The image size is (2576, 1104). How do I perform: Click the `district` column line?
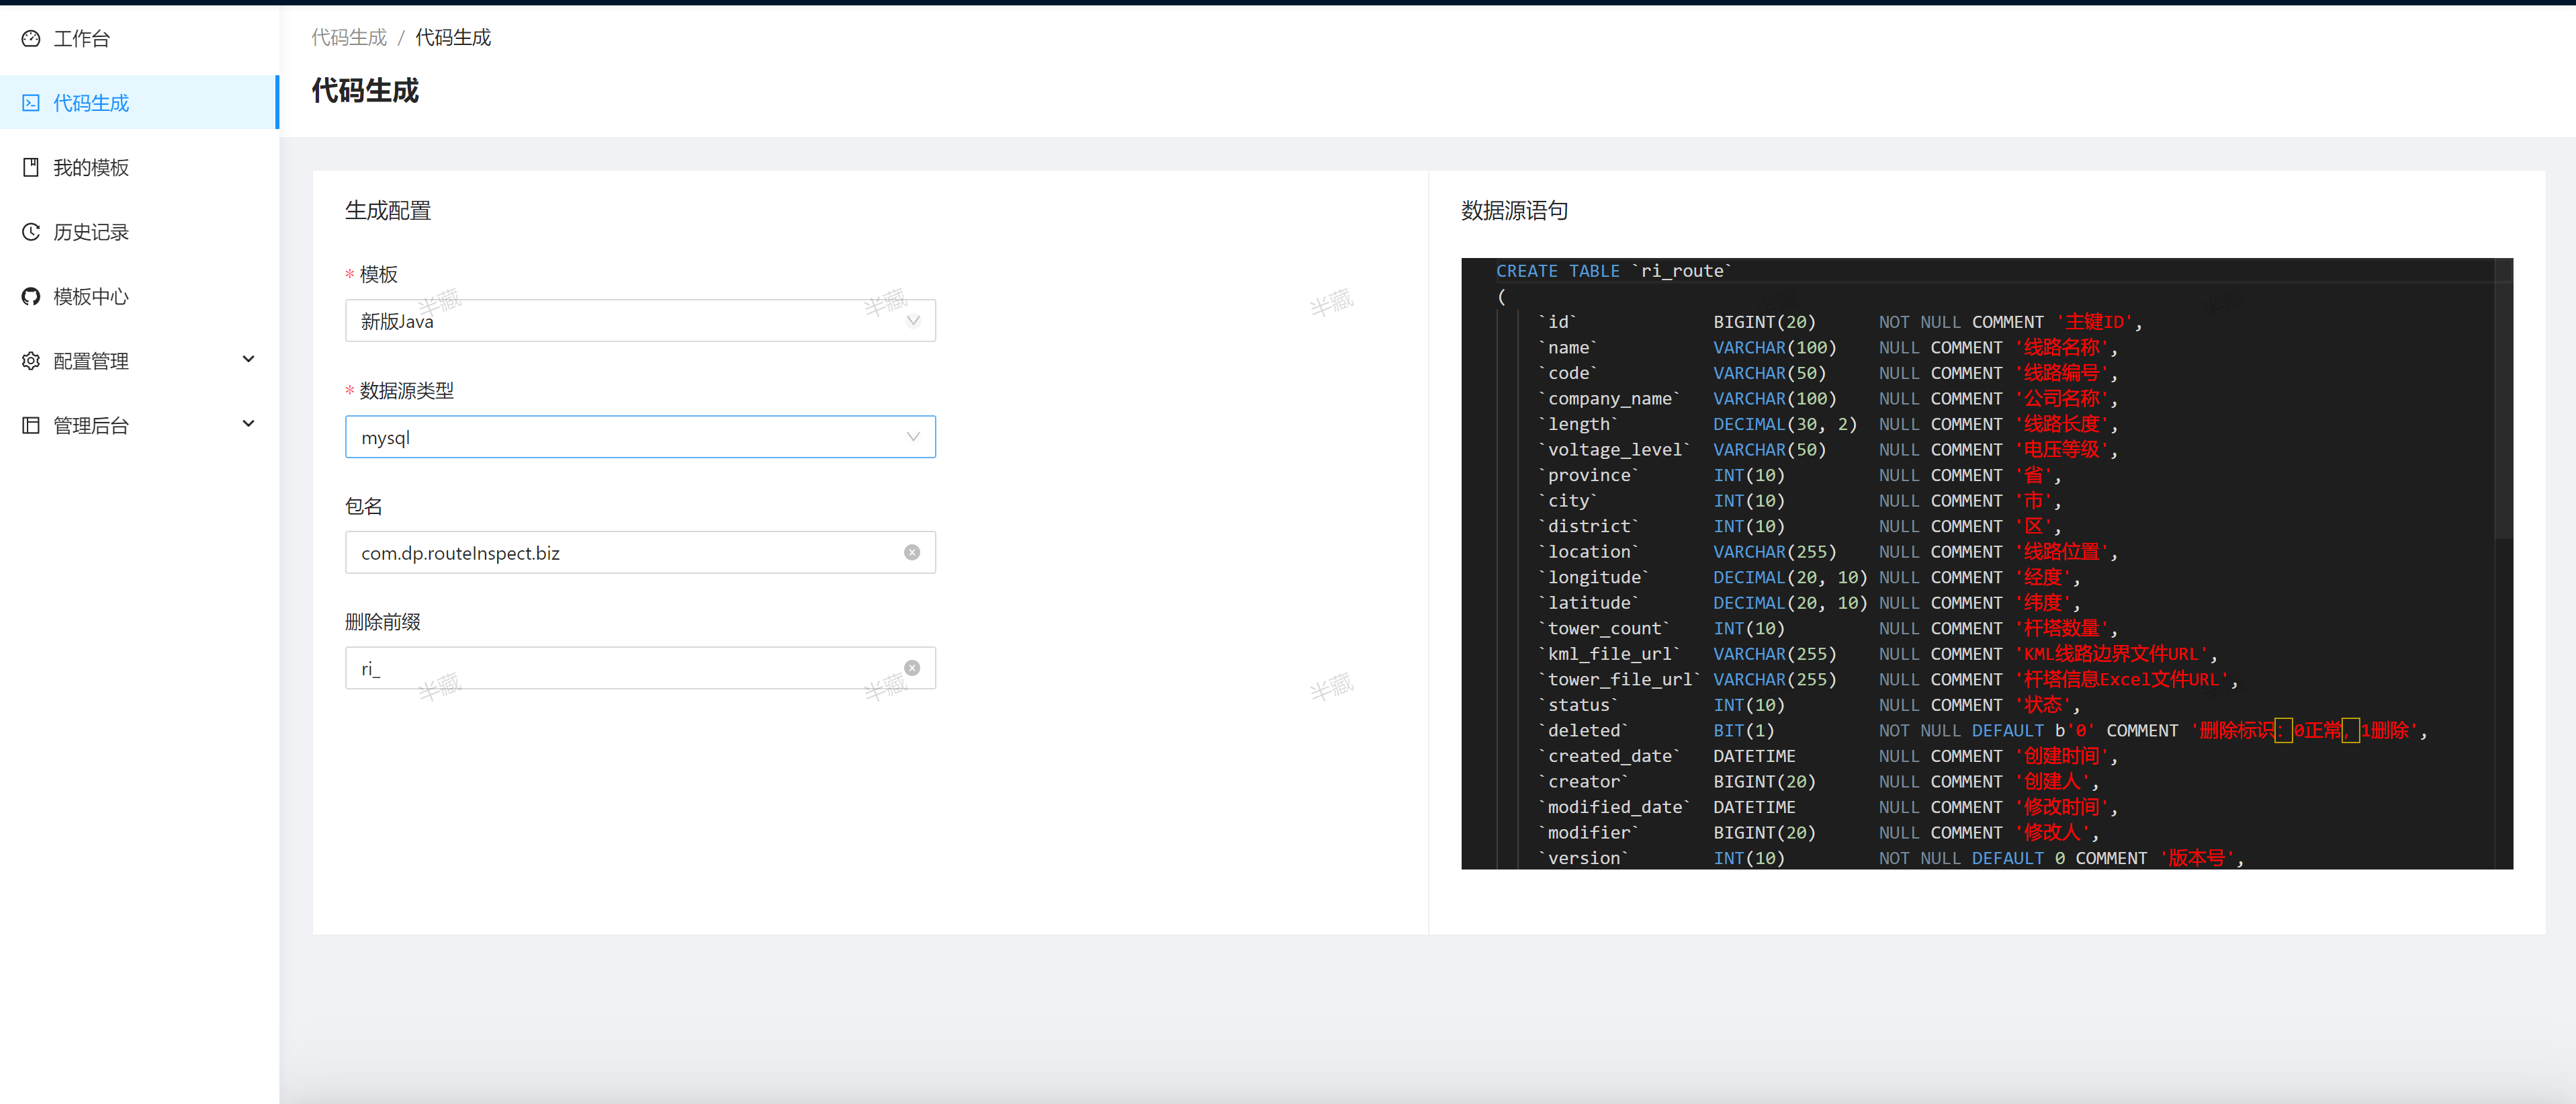(x=1800, y=526)
